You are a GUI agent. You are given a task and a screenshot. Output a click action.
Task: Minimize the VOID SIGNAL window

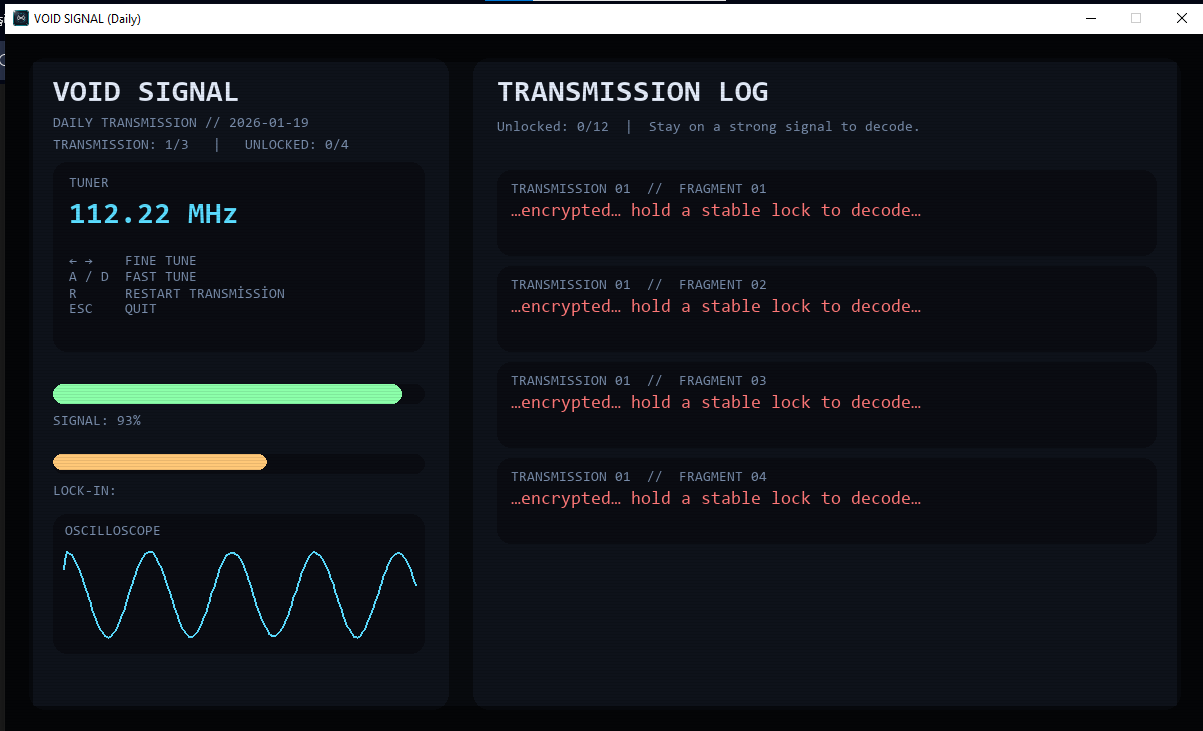1090,18
